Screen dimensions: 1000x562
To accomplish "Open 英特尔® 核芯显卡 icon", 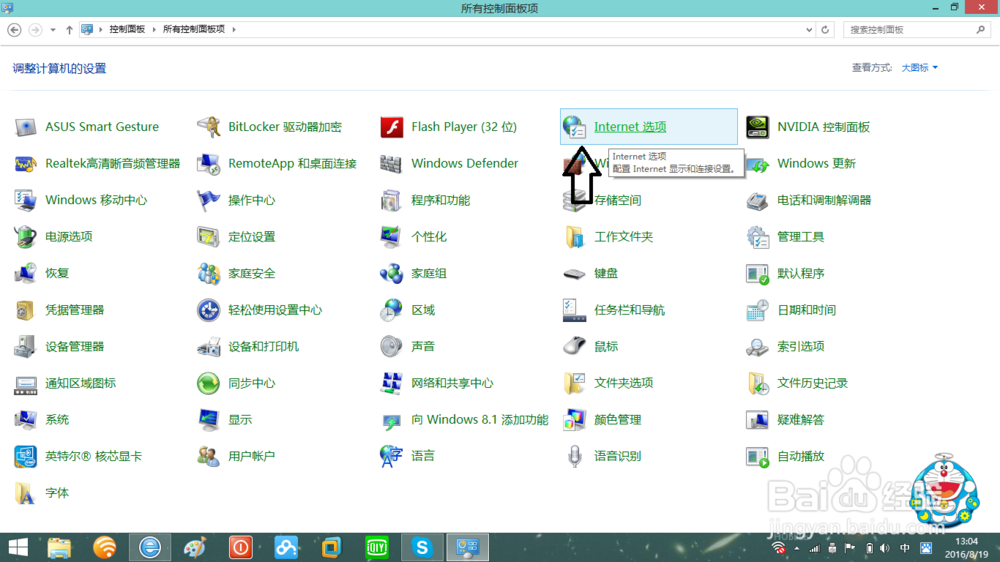I will [x=25, y=456].
